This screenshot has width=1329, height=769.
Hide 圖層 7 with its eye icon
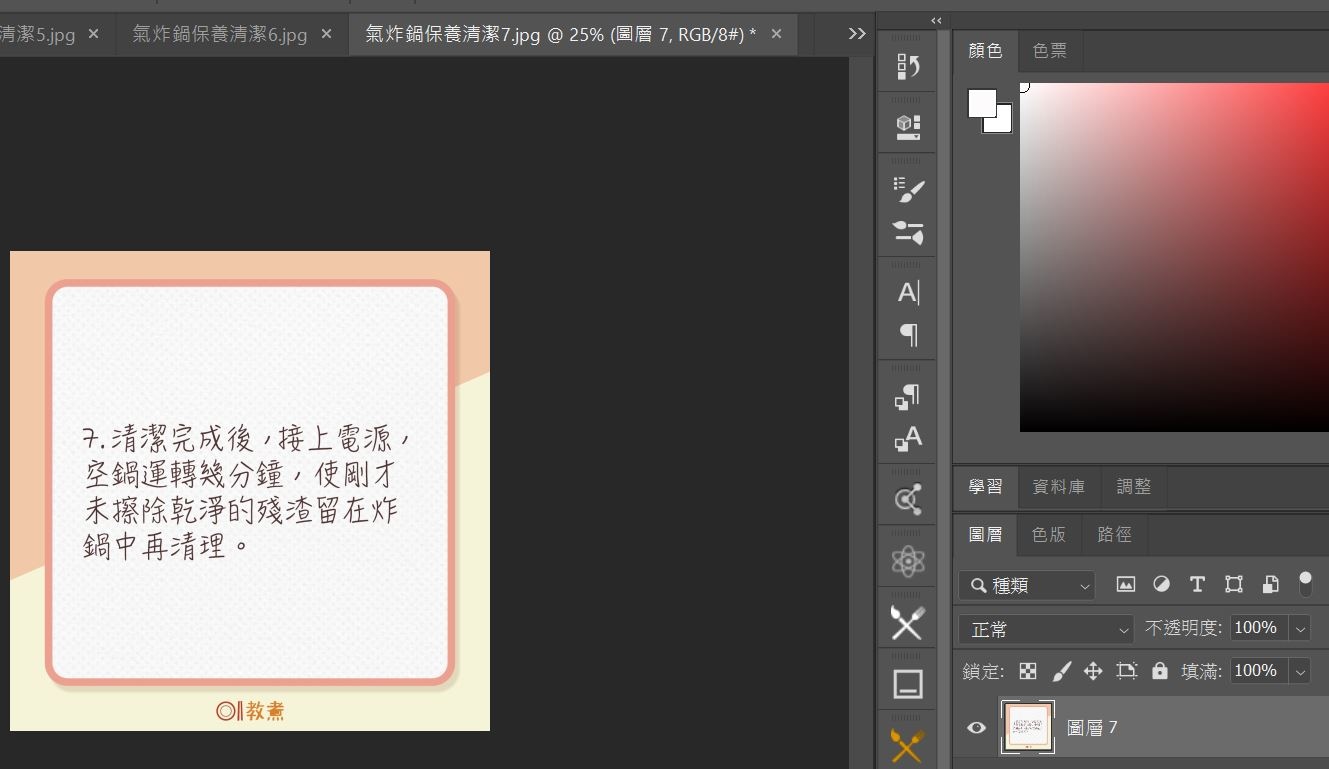976,727
